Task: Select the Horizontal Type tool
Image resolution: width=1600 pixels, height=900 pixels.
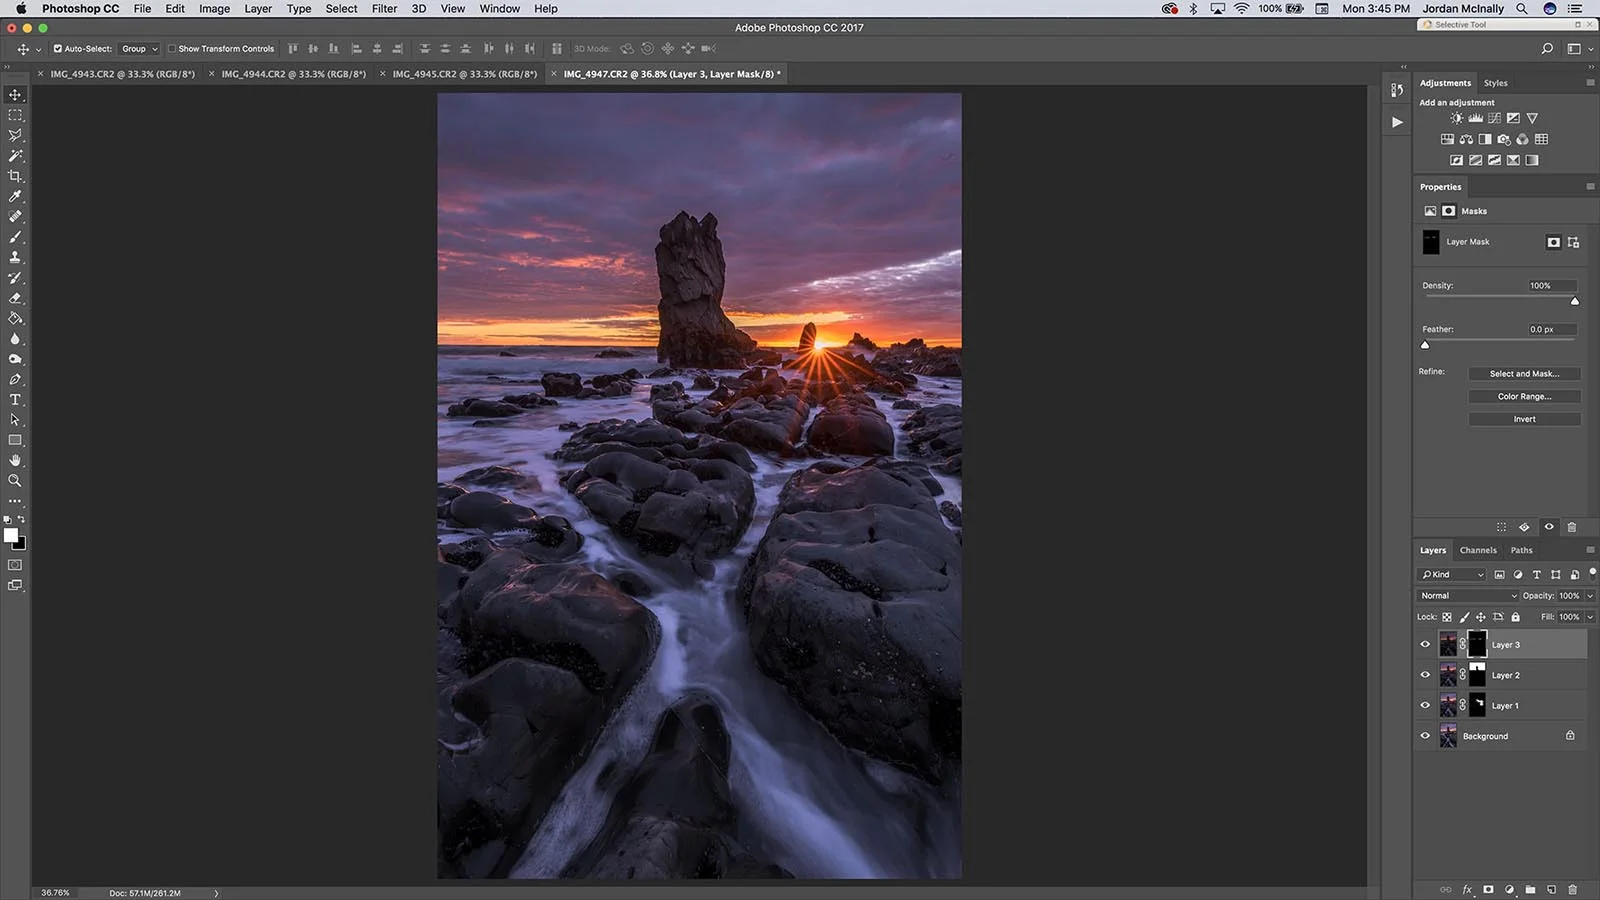Action: click(x=15, y=399)
